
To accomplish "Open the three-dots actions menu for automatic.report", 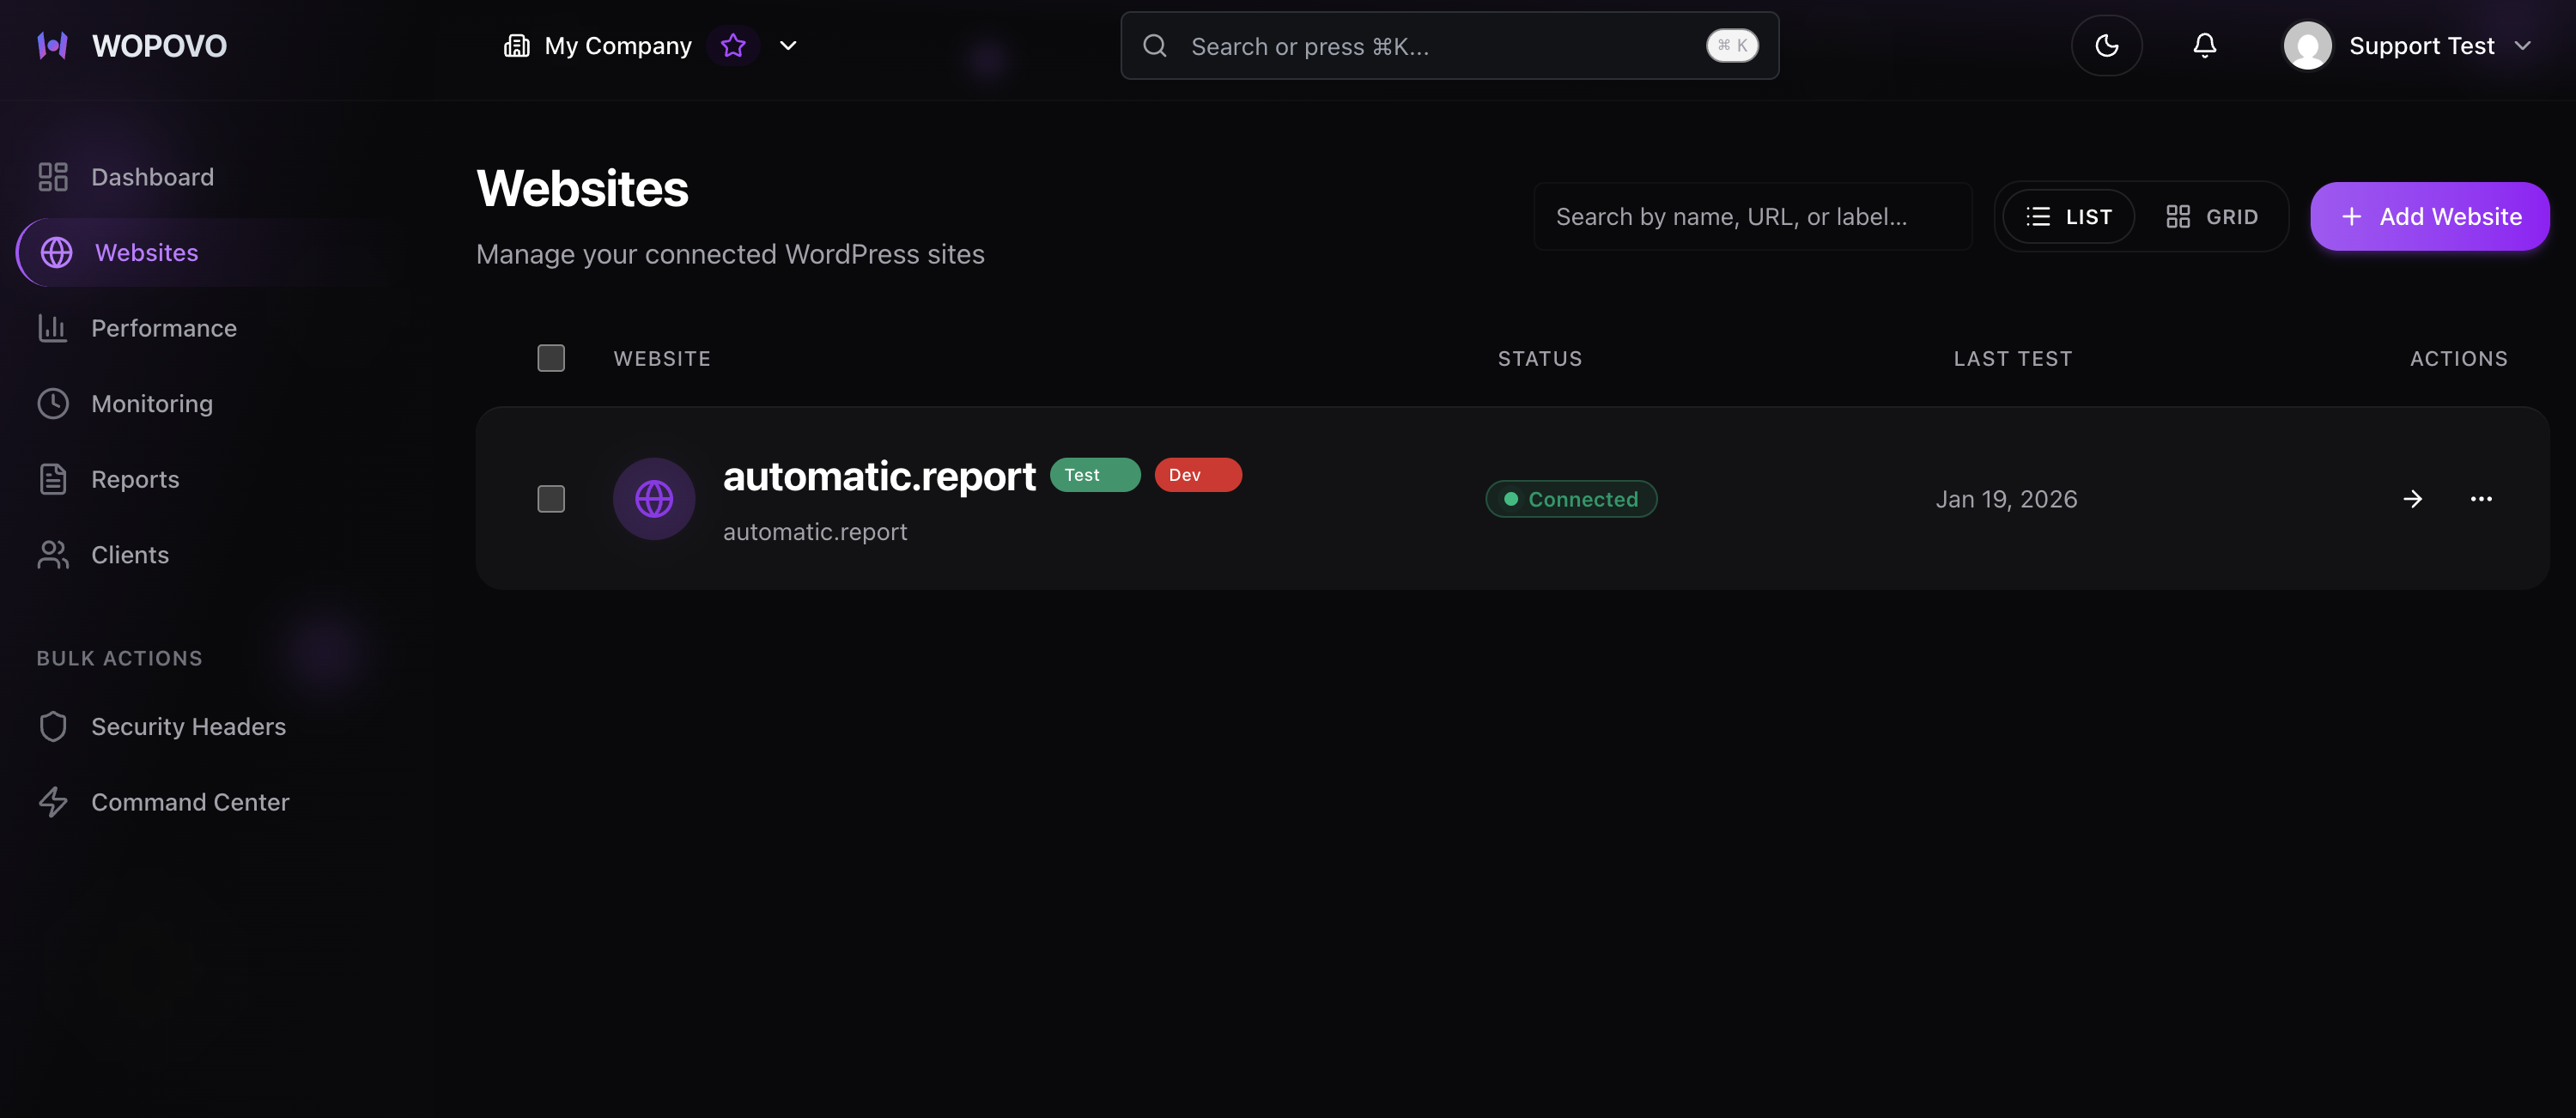I will click(2481, 499).
